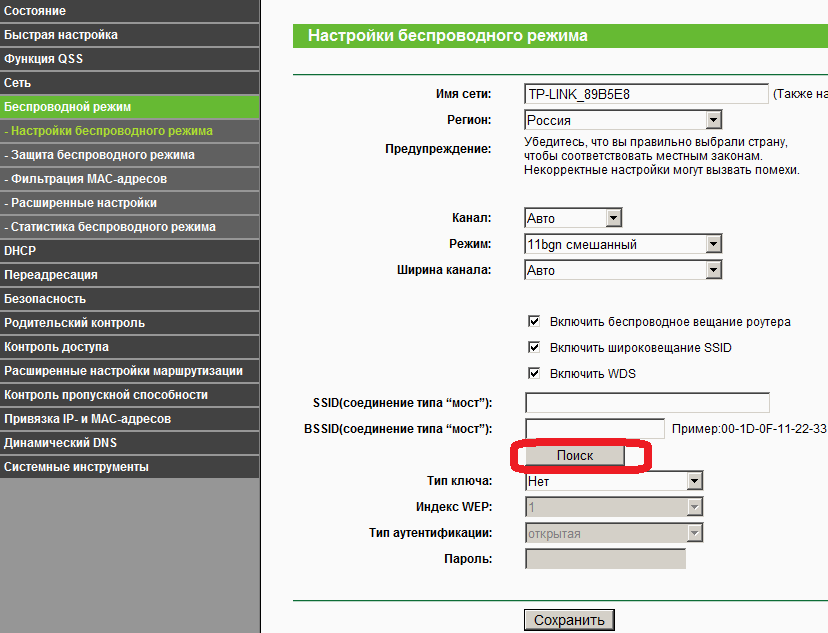Click the 'Имя сети' text field
Viewport: 828px width, 633px height.
coord(645,94)
